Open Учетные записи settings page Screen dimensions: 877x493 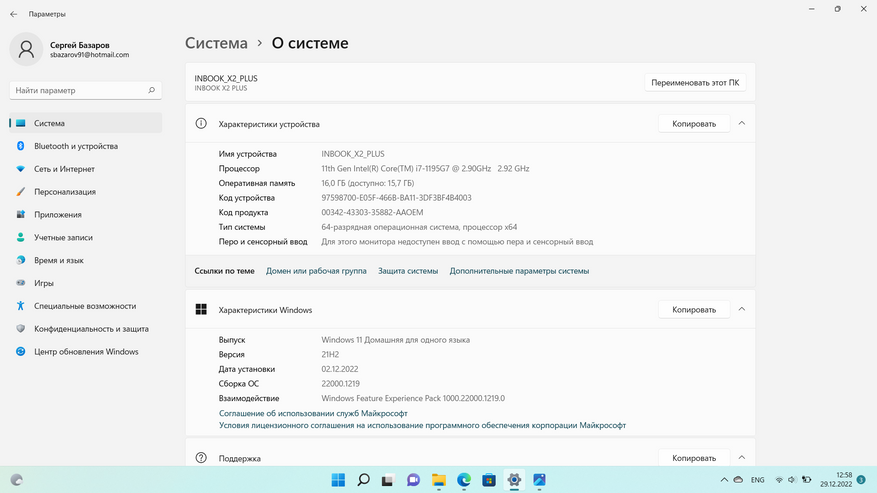[x=86, y=238]
